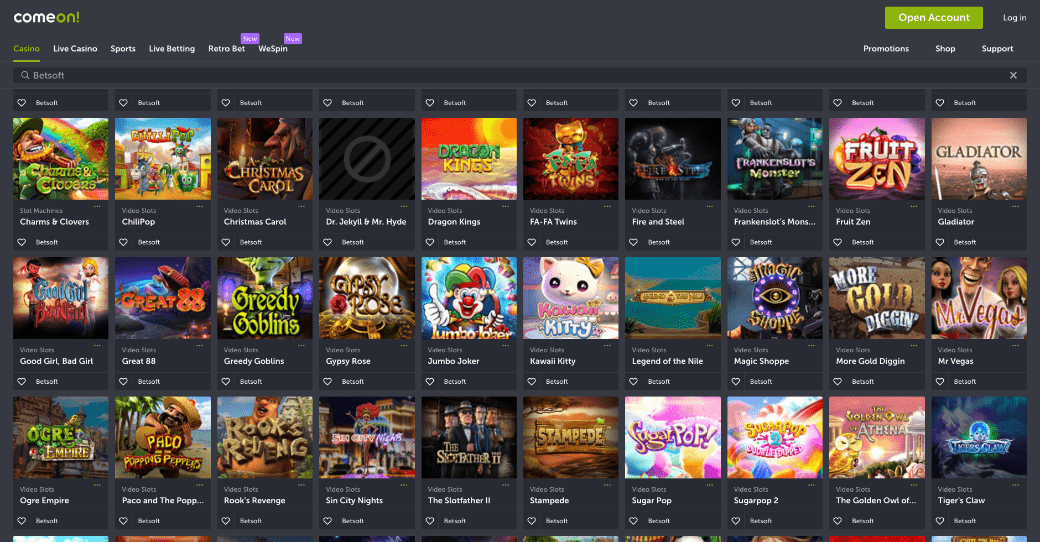Select the Frankenslot's Monster game image
The width and height of the screenshot is (1040, 542).
click(775, 159)
